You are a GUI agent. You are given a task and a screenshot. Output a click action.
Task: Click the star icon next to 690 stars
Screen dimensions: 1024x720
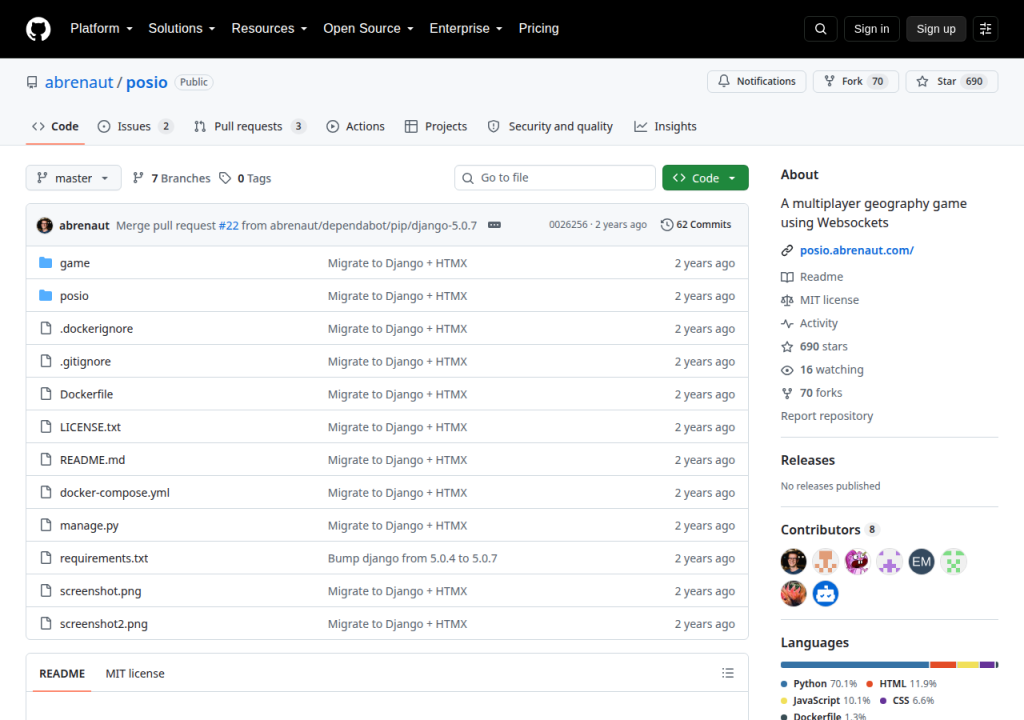(x=787, y=346)
